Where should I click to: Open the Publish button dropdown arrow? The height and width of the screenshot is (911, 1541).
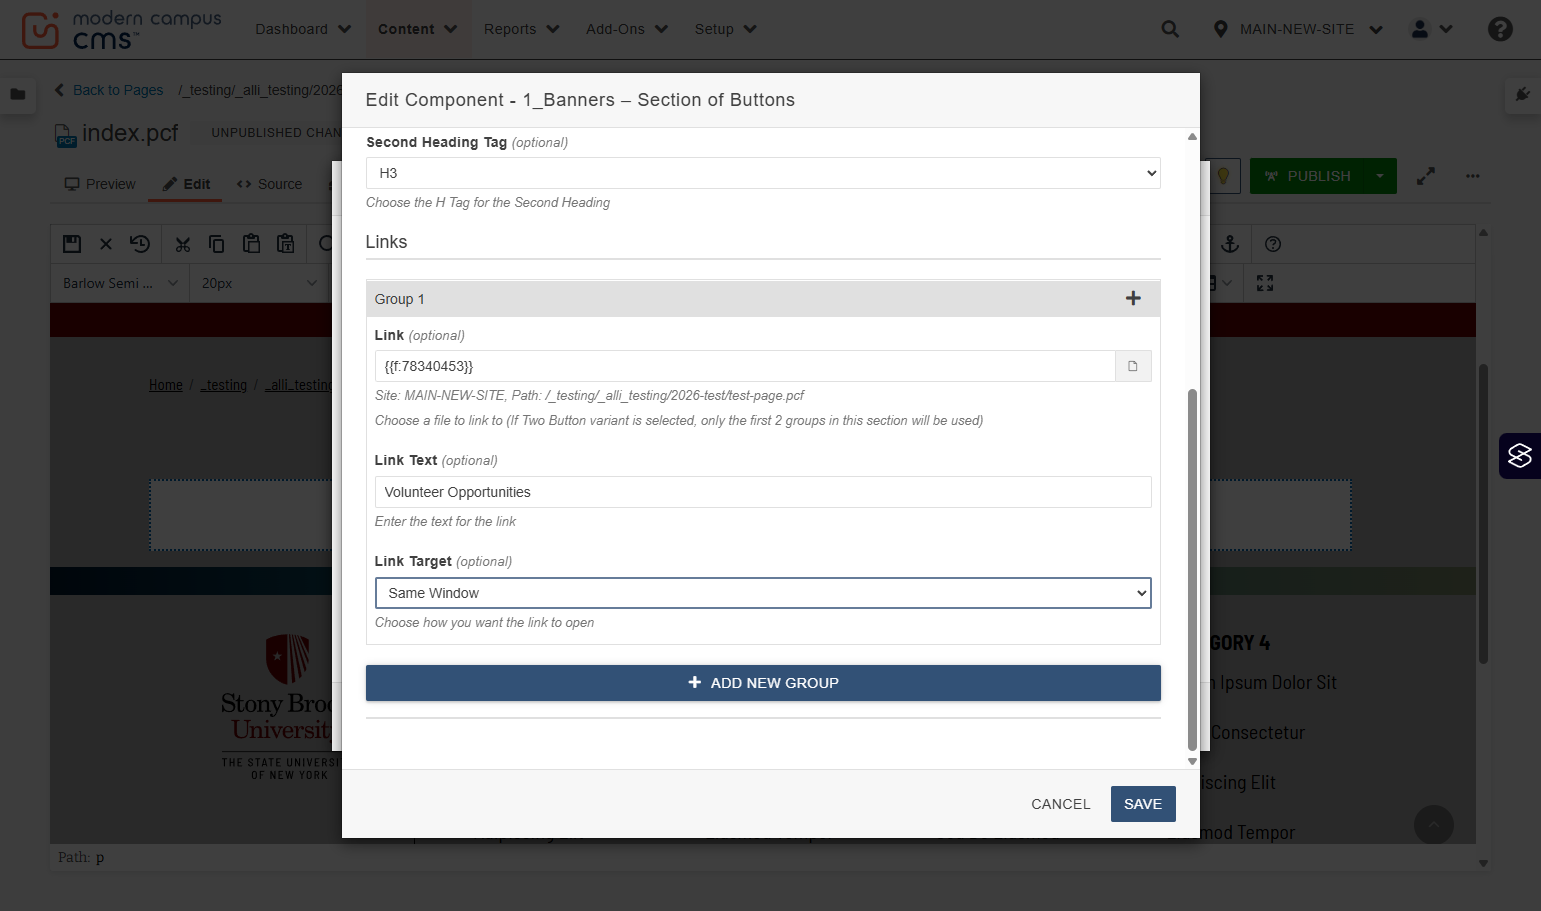pos(1380,176)
